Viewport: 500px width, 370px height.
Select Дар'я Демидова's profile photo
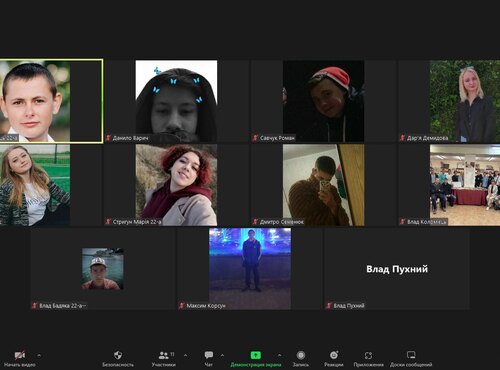[465, 101]
